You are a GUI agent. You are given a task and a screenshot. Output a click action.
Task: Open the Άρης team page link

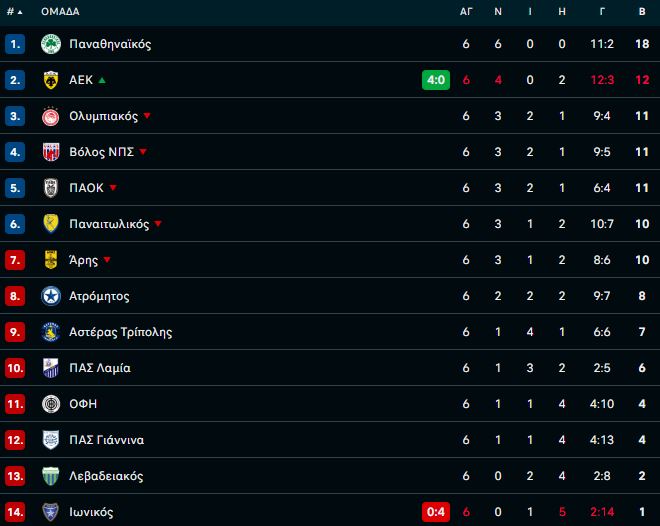[83, 260]
